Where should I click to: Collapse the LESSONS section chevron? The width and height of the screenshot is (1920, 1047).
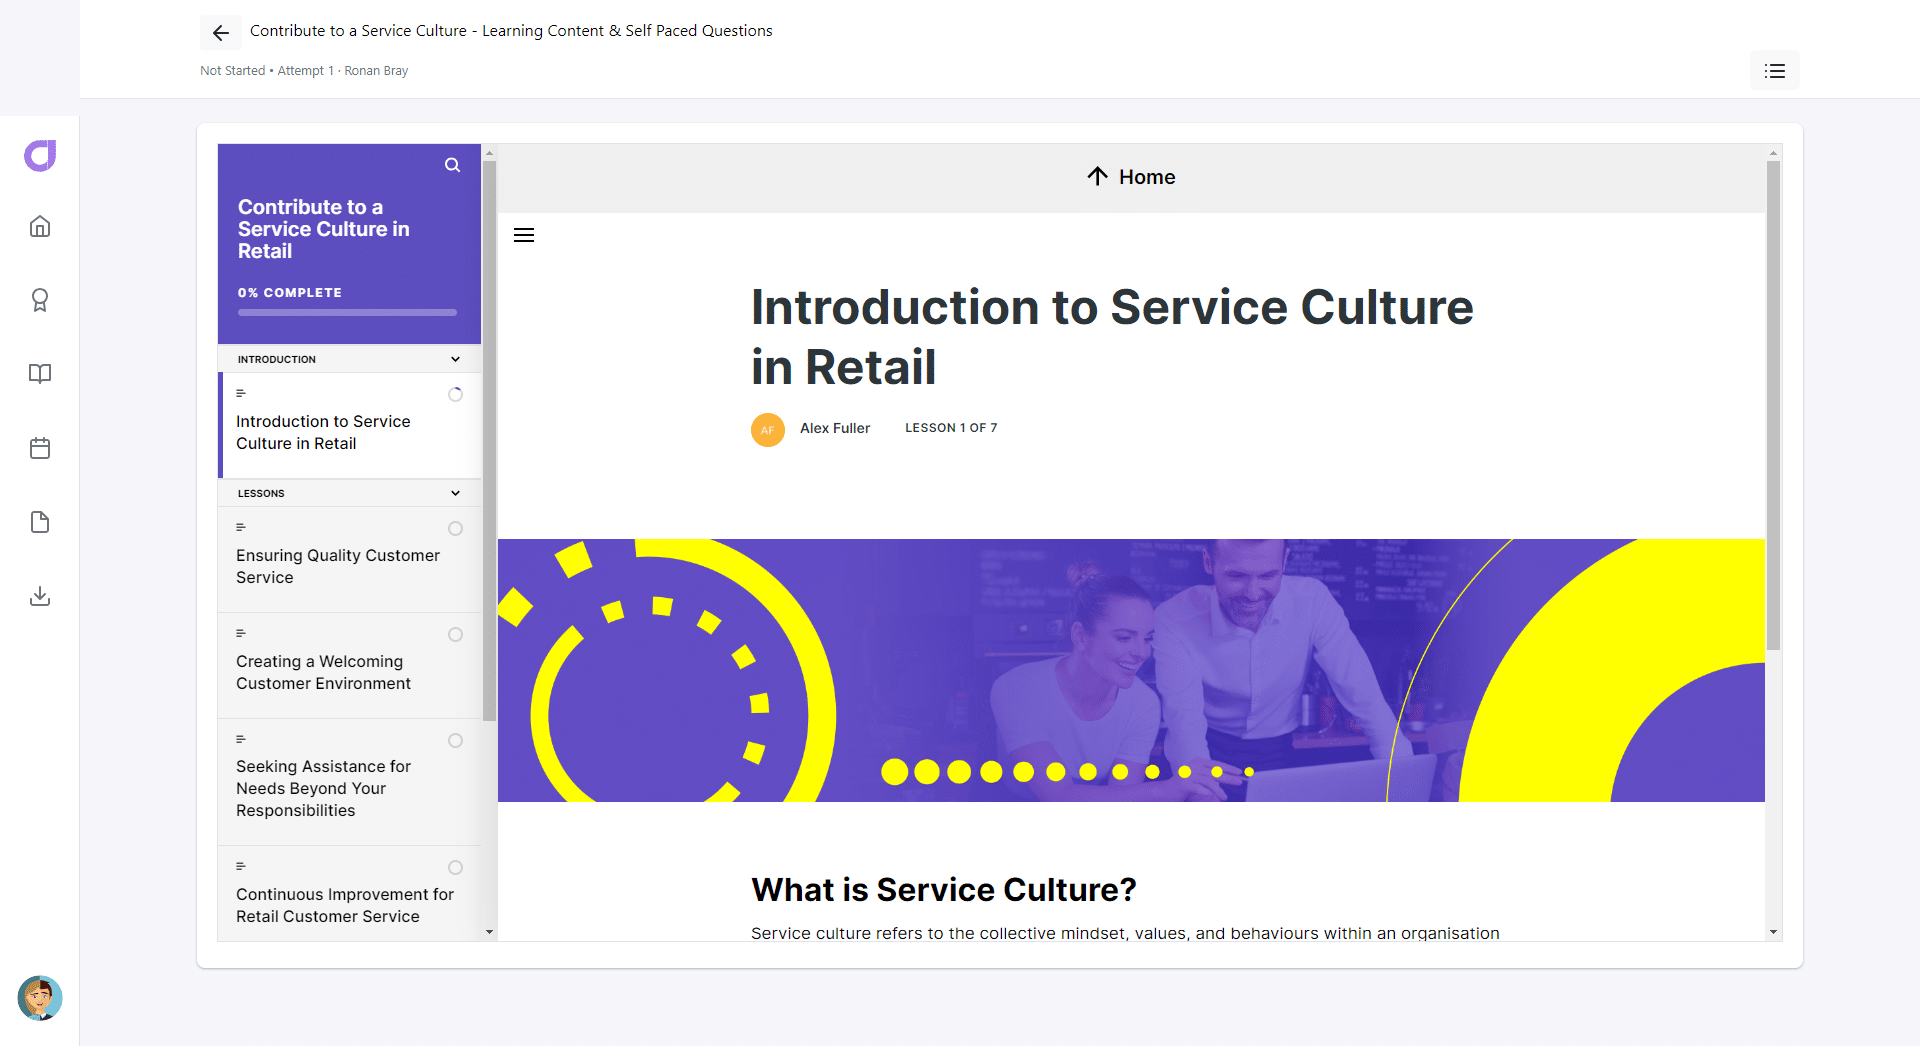tap(456, 493)
